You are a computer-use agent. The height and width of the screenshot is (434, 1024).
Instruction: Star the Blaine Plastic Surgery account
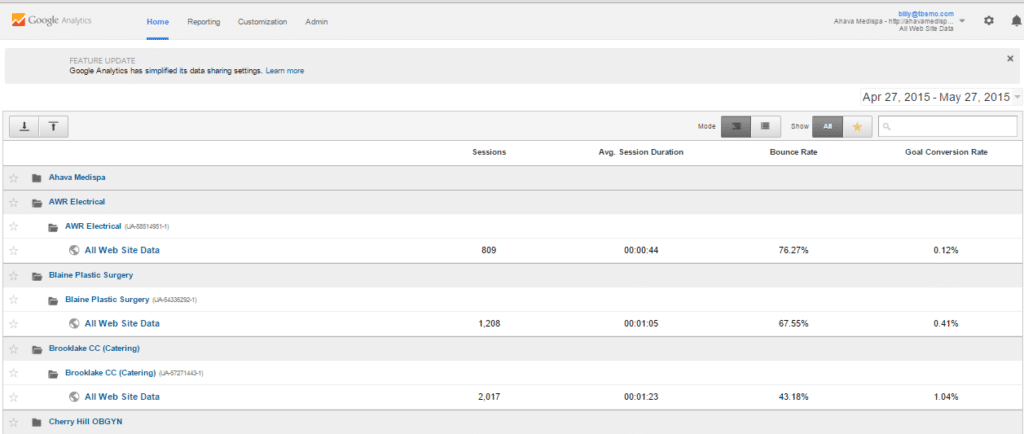pos(14,275)
